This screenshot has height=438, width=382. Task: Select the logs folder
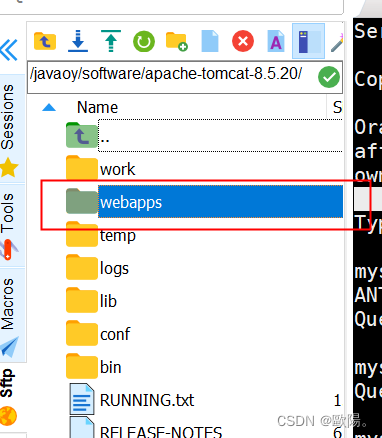[204, 268]
